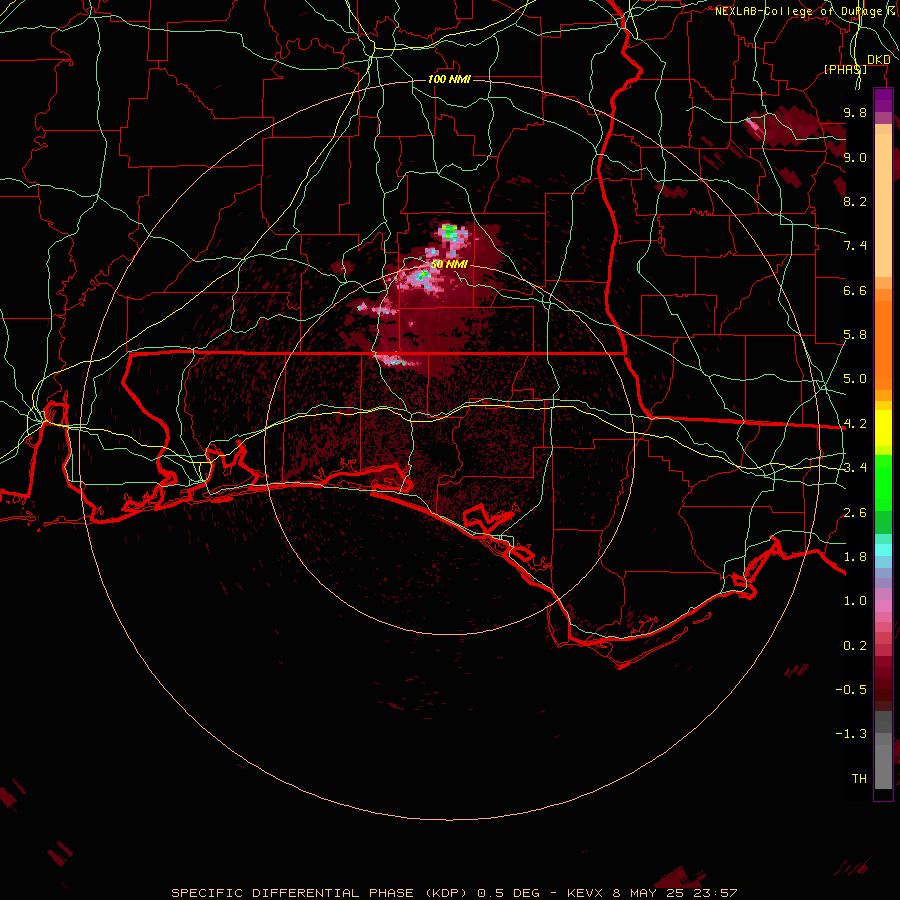Click the 0.2 scale value
The height and width of the screenshot is (900, 900).
coord(855,646)
